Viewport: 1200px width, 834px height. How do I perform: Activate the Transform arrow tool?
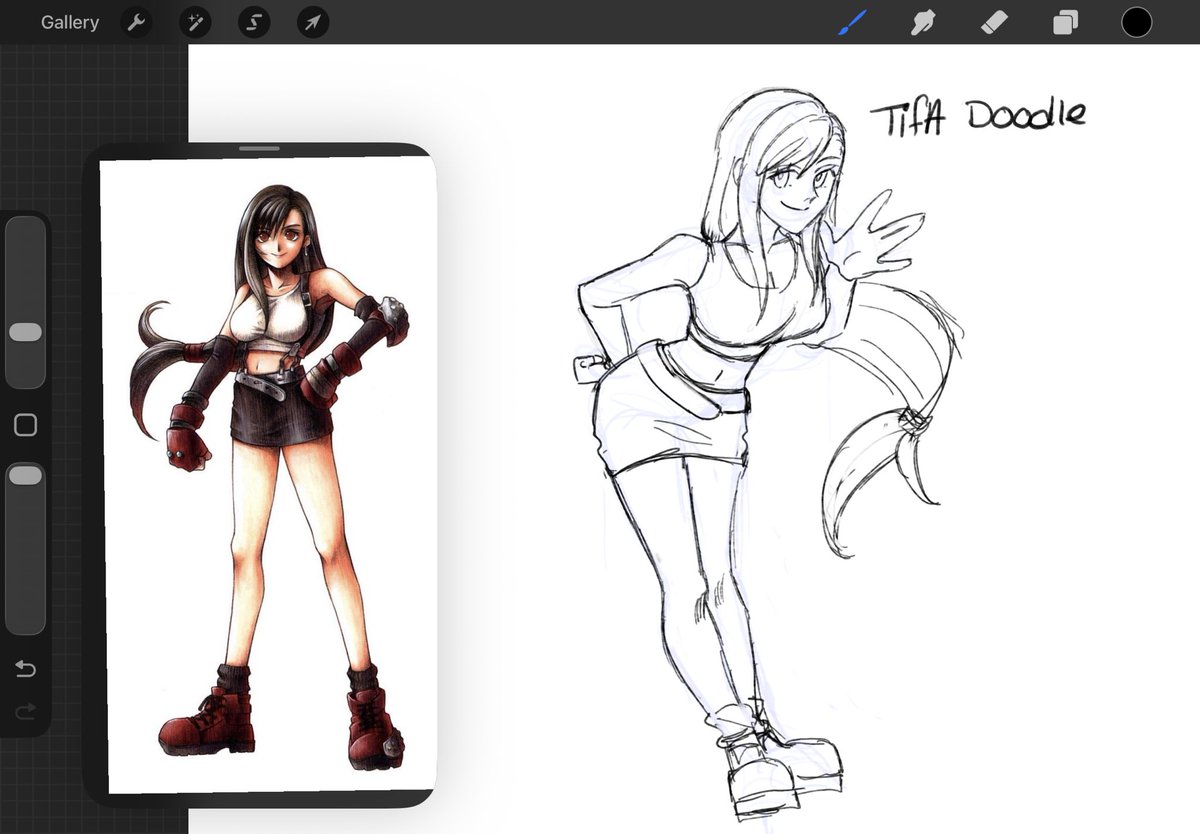313,22
